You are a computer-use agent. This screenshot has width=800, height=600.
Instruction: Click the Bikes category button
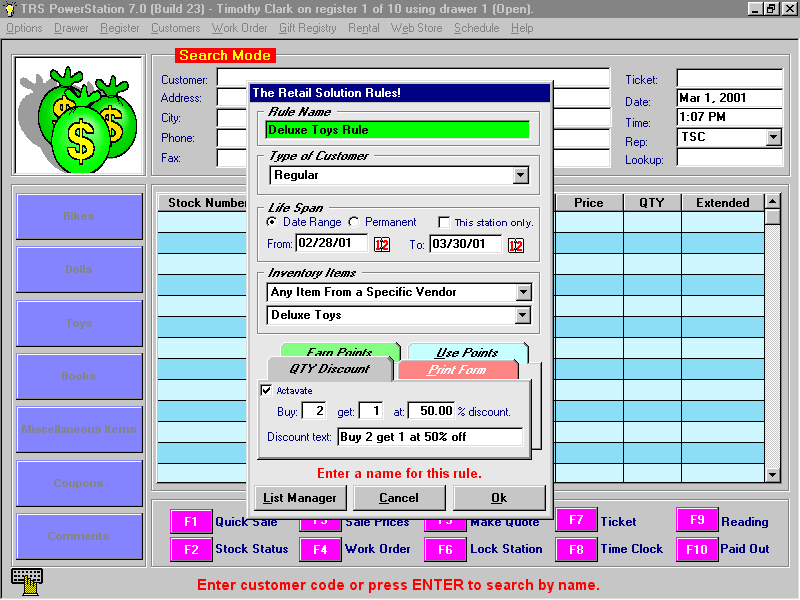tap(79, 216)
